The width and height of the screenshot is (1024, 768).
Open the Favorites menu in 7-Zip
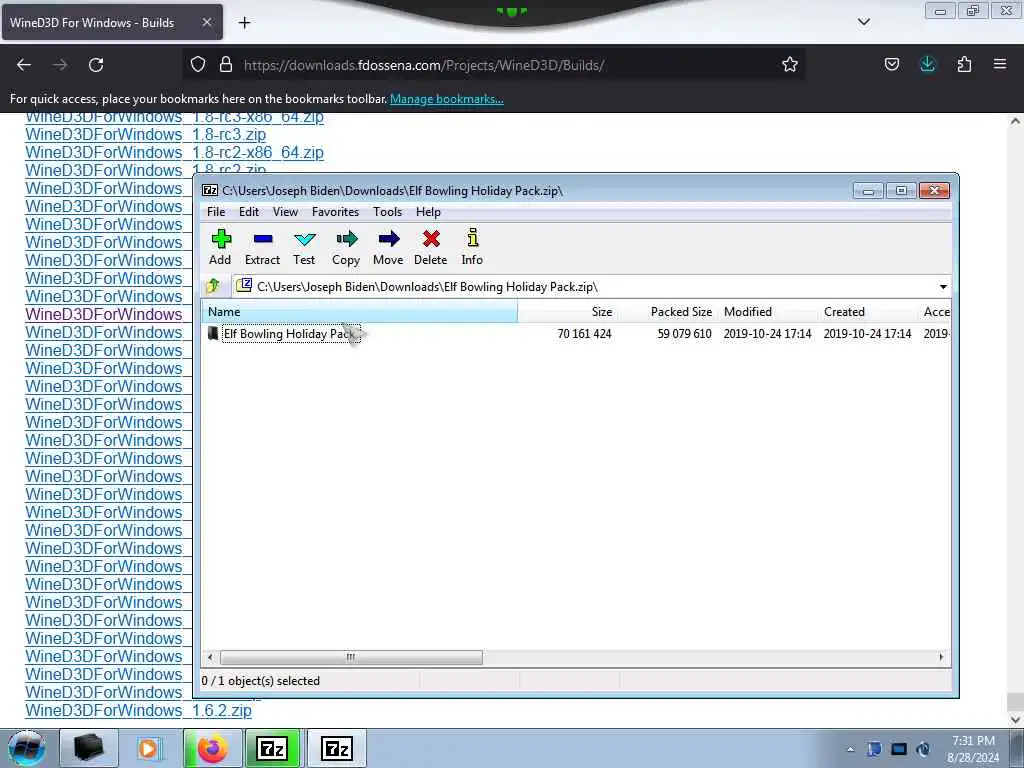point(335,212)
